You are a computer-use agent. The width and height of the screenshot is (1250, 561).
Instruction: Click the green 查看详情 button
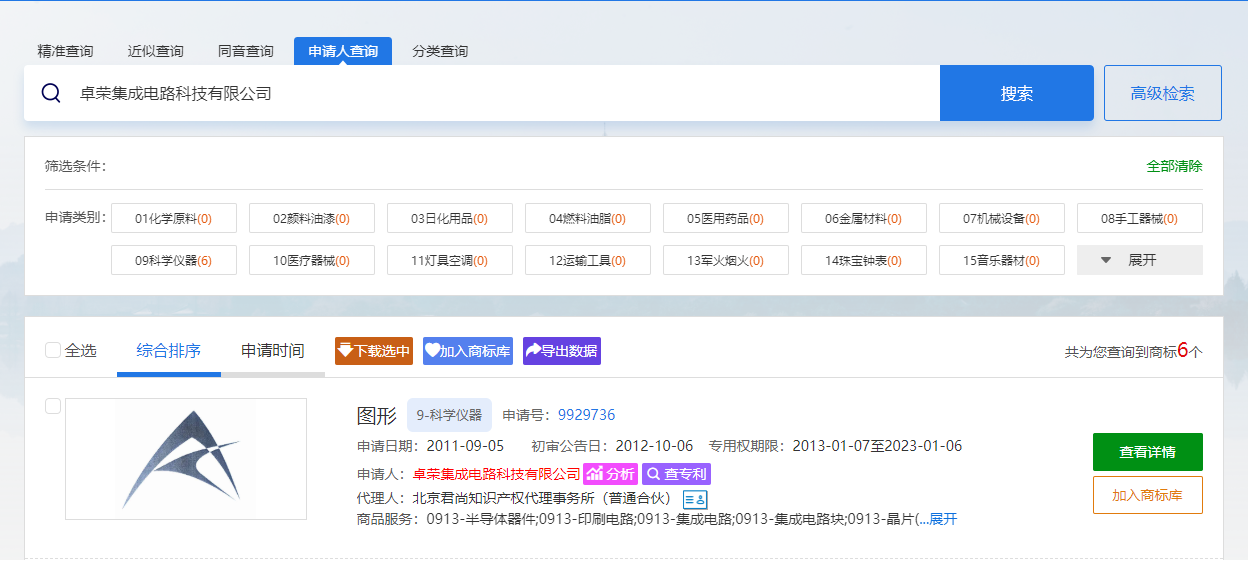click(x=1147, y=452)
